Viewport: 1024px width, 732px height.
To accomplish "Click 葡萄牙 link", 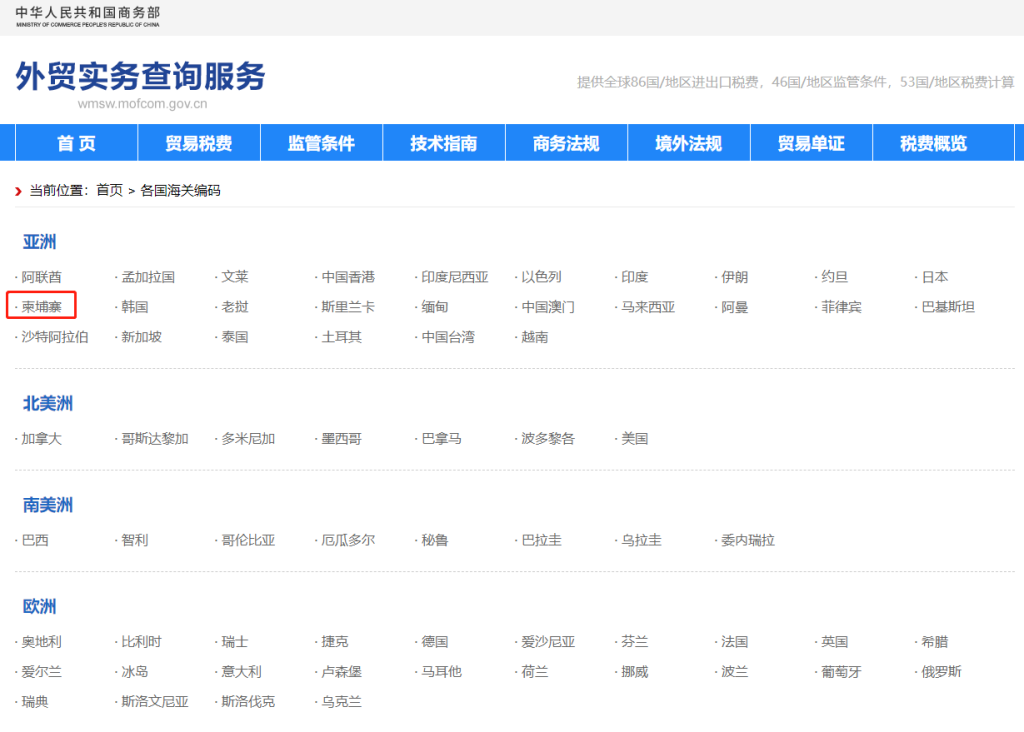I will pos(841,672).
